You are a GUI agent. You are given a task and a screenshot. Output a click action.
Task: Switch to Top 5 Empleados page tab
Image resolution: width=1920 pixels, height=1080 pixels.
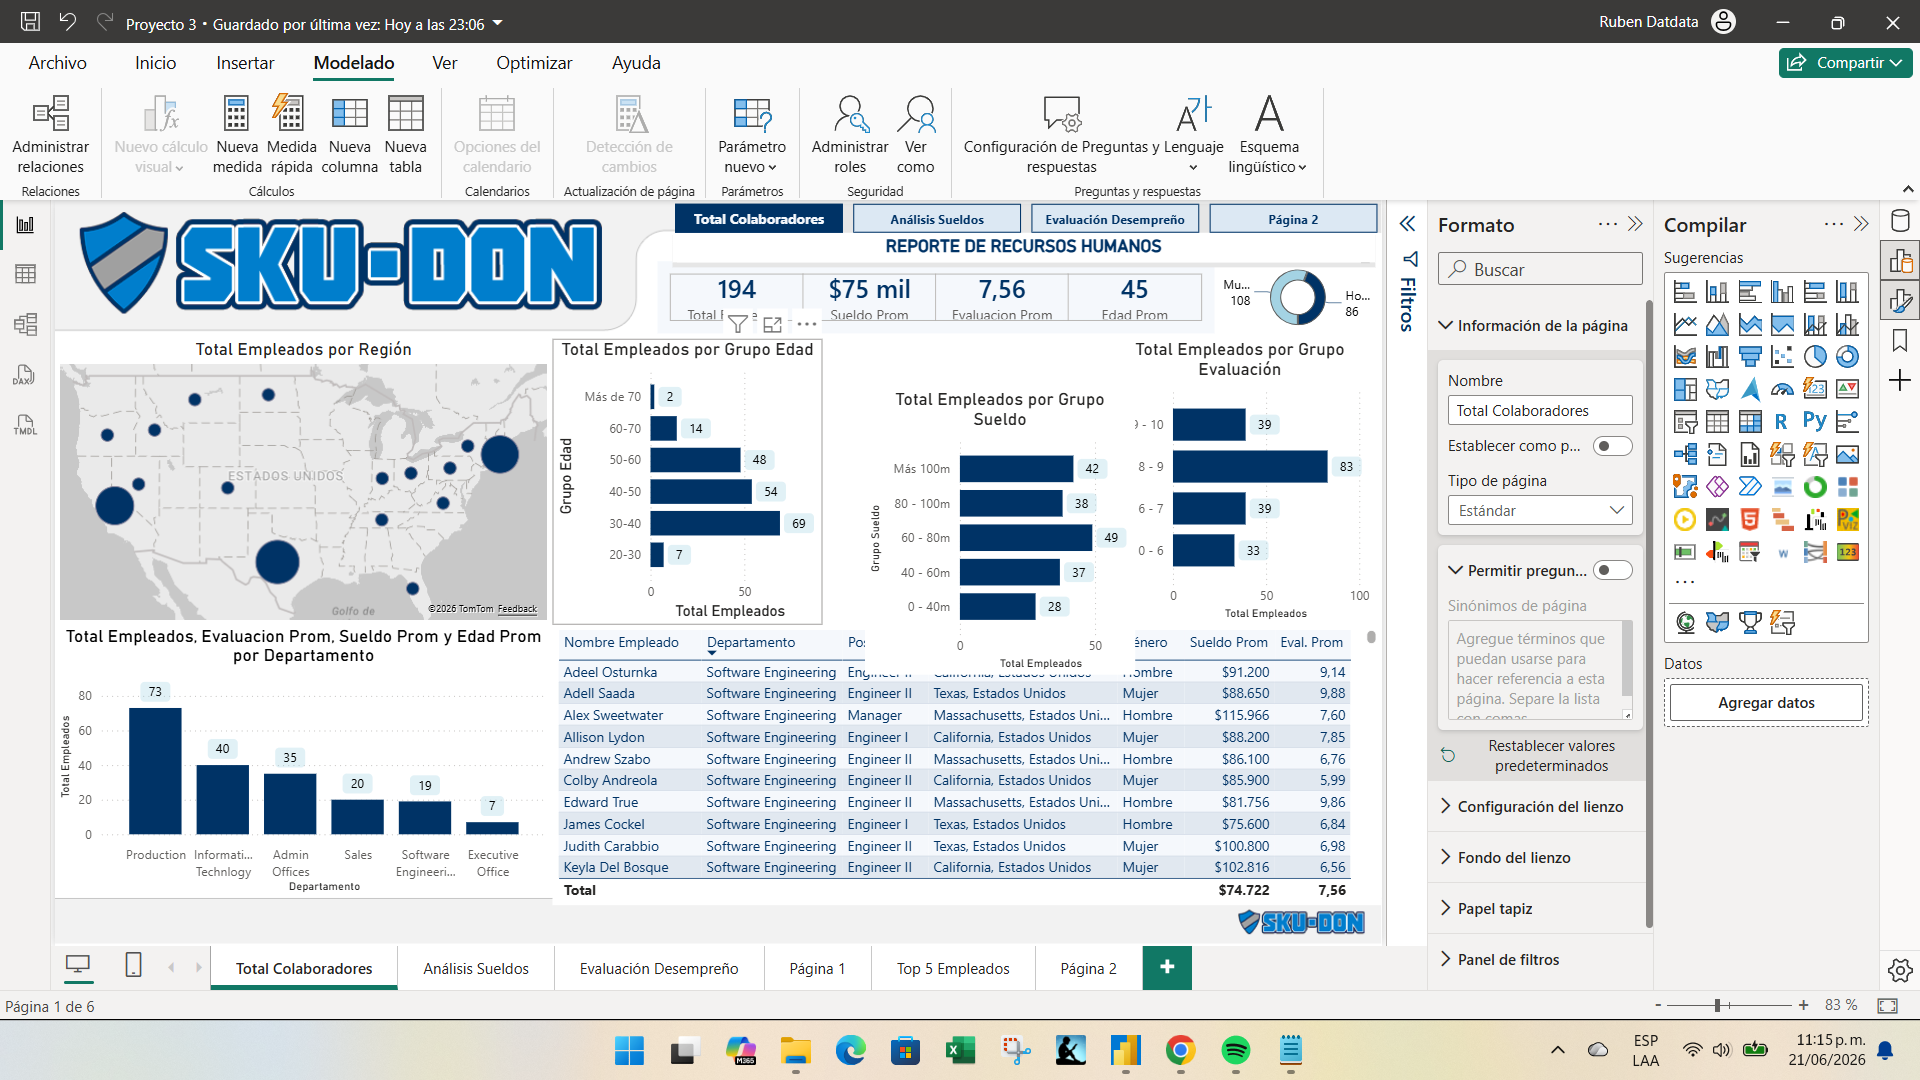point(953,969)
